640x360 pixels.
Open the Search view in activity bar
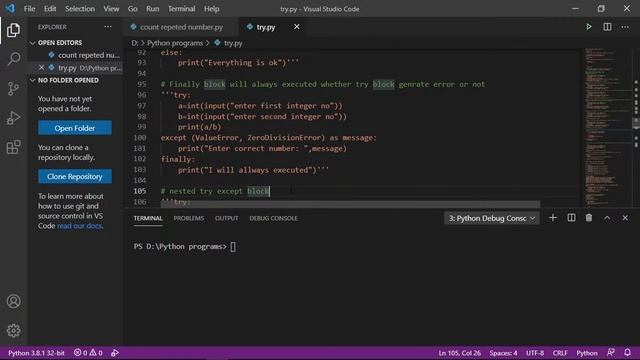click(x=13, y=59)
